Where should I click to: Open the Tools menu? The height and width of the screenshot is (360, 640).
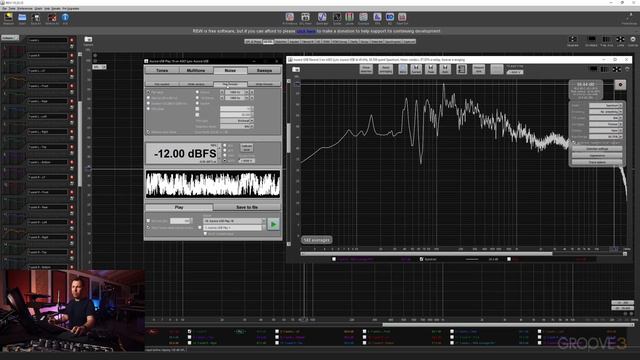pyautogui.click(x=12, y=8)
